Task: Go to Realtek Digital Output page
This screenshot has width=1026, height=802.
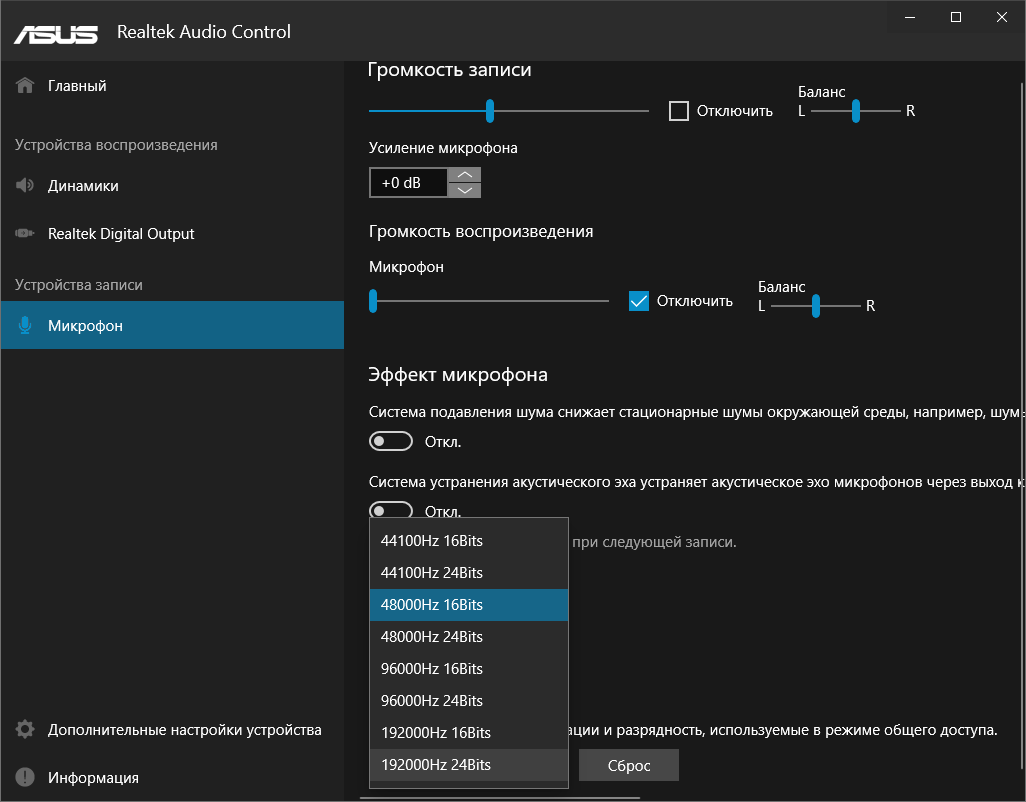Action: 121,234
